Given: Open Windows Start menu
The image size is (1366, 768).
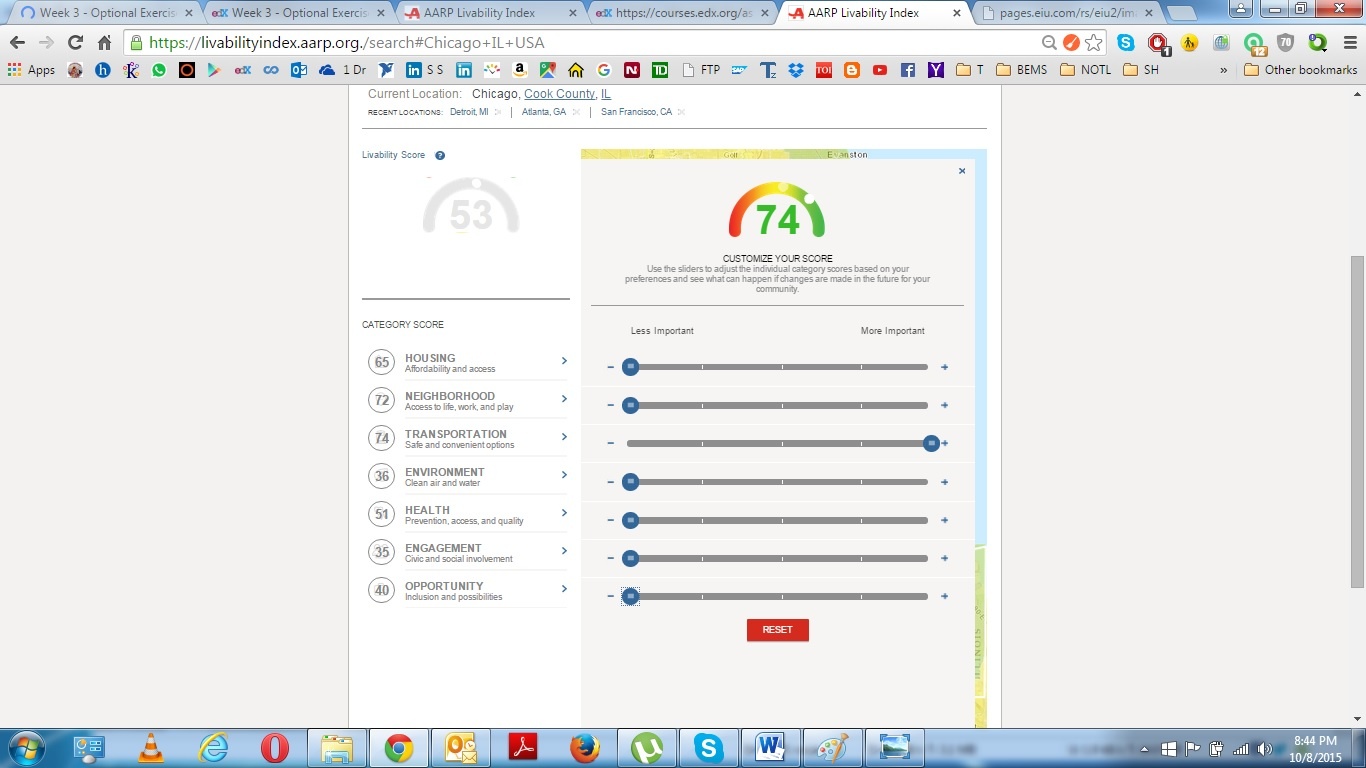Looking at the screenshot, I should coord(24,748).
